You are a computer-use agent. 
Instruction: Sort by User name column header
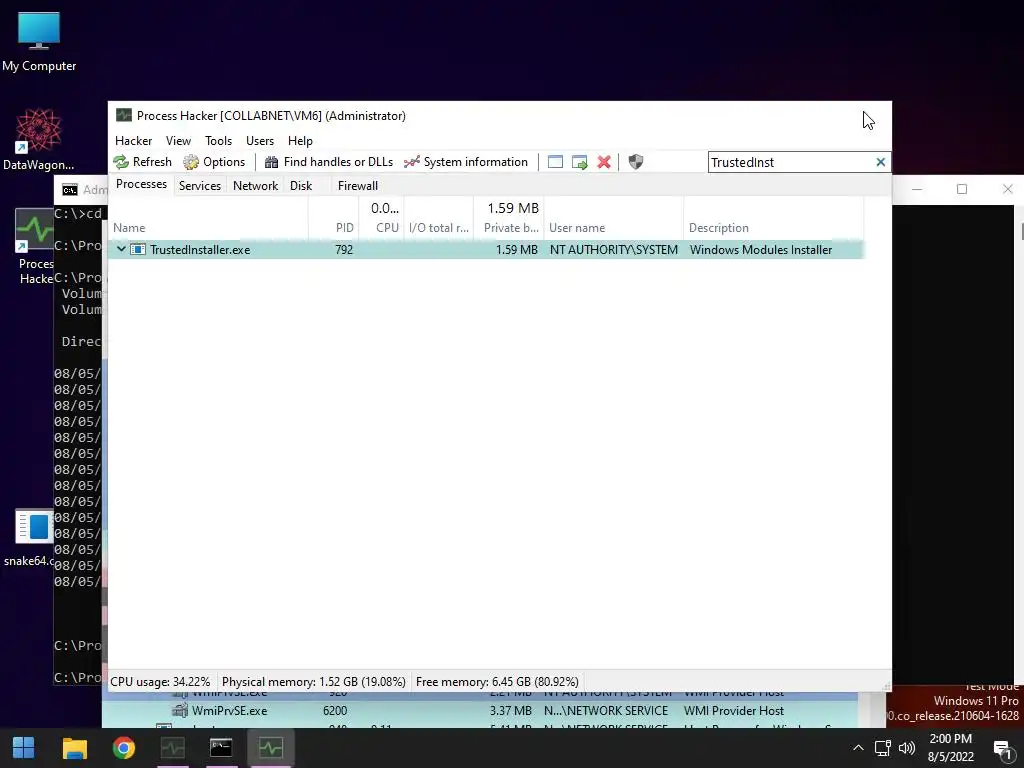pyautogui.click(x=613, y=228)
